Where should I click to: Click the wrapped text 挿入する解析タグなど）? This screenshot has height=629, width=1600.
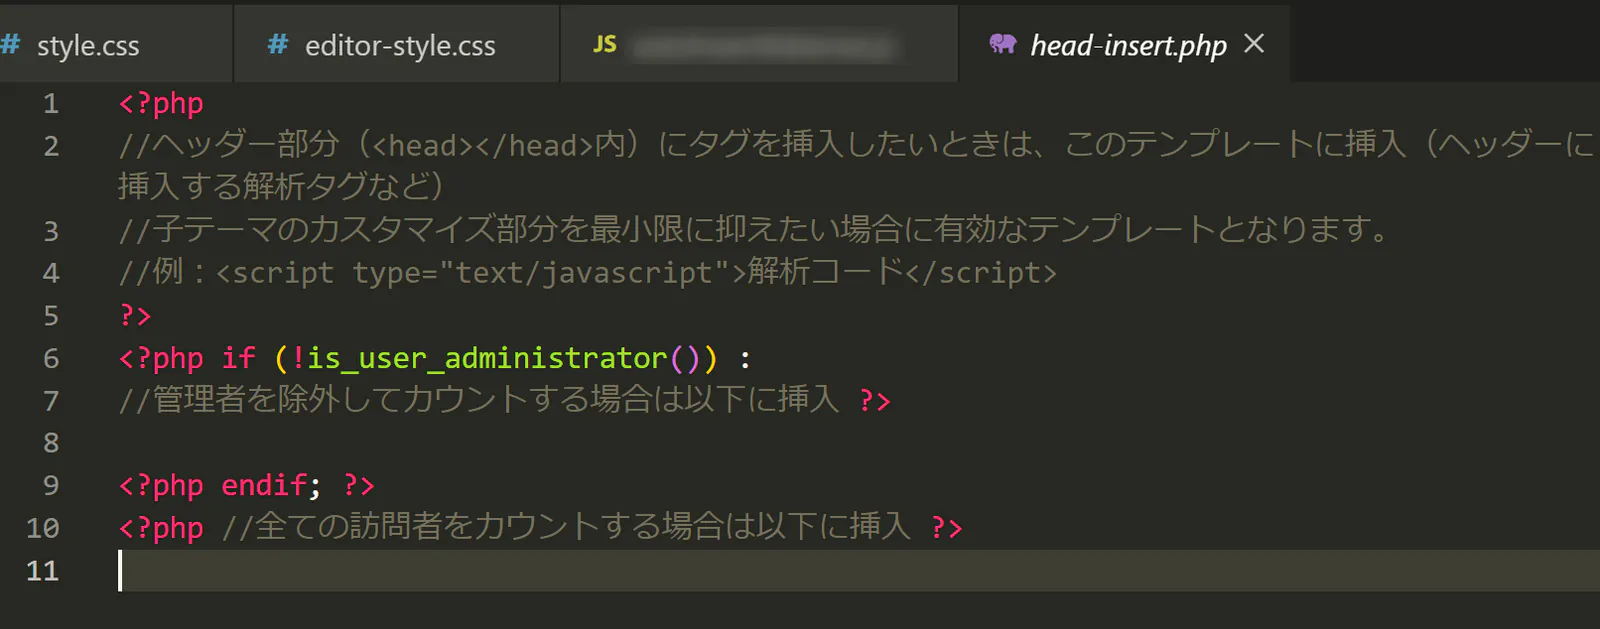[281, 187]
